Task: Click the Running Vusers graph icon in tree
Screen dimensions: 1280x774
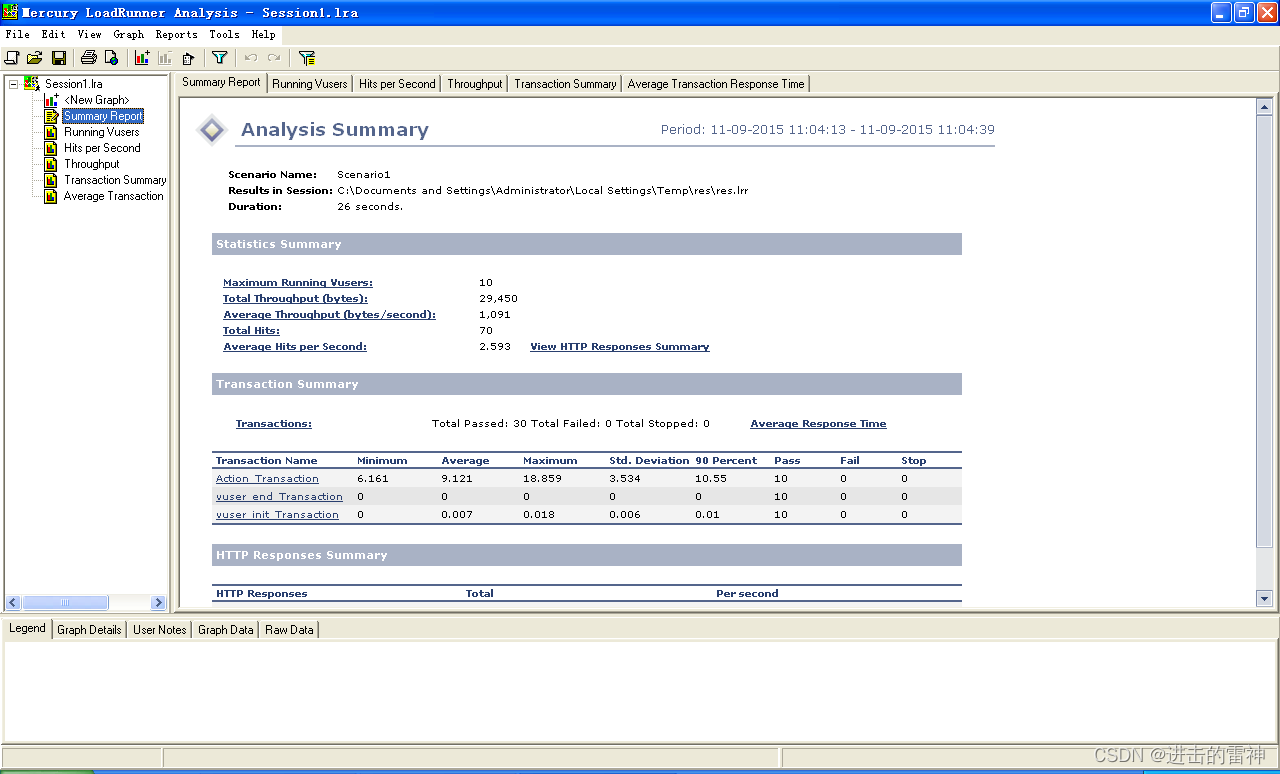Action: pyautogui.click(x=51, y=132)
